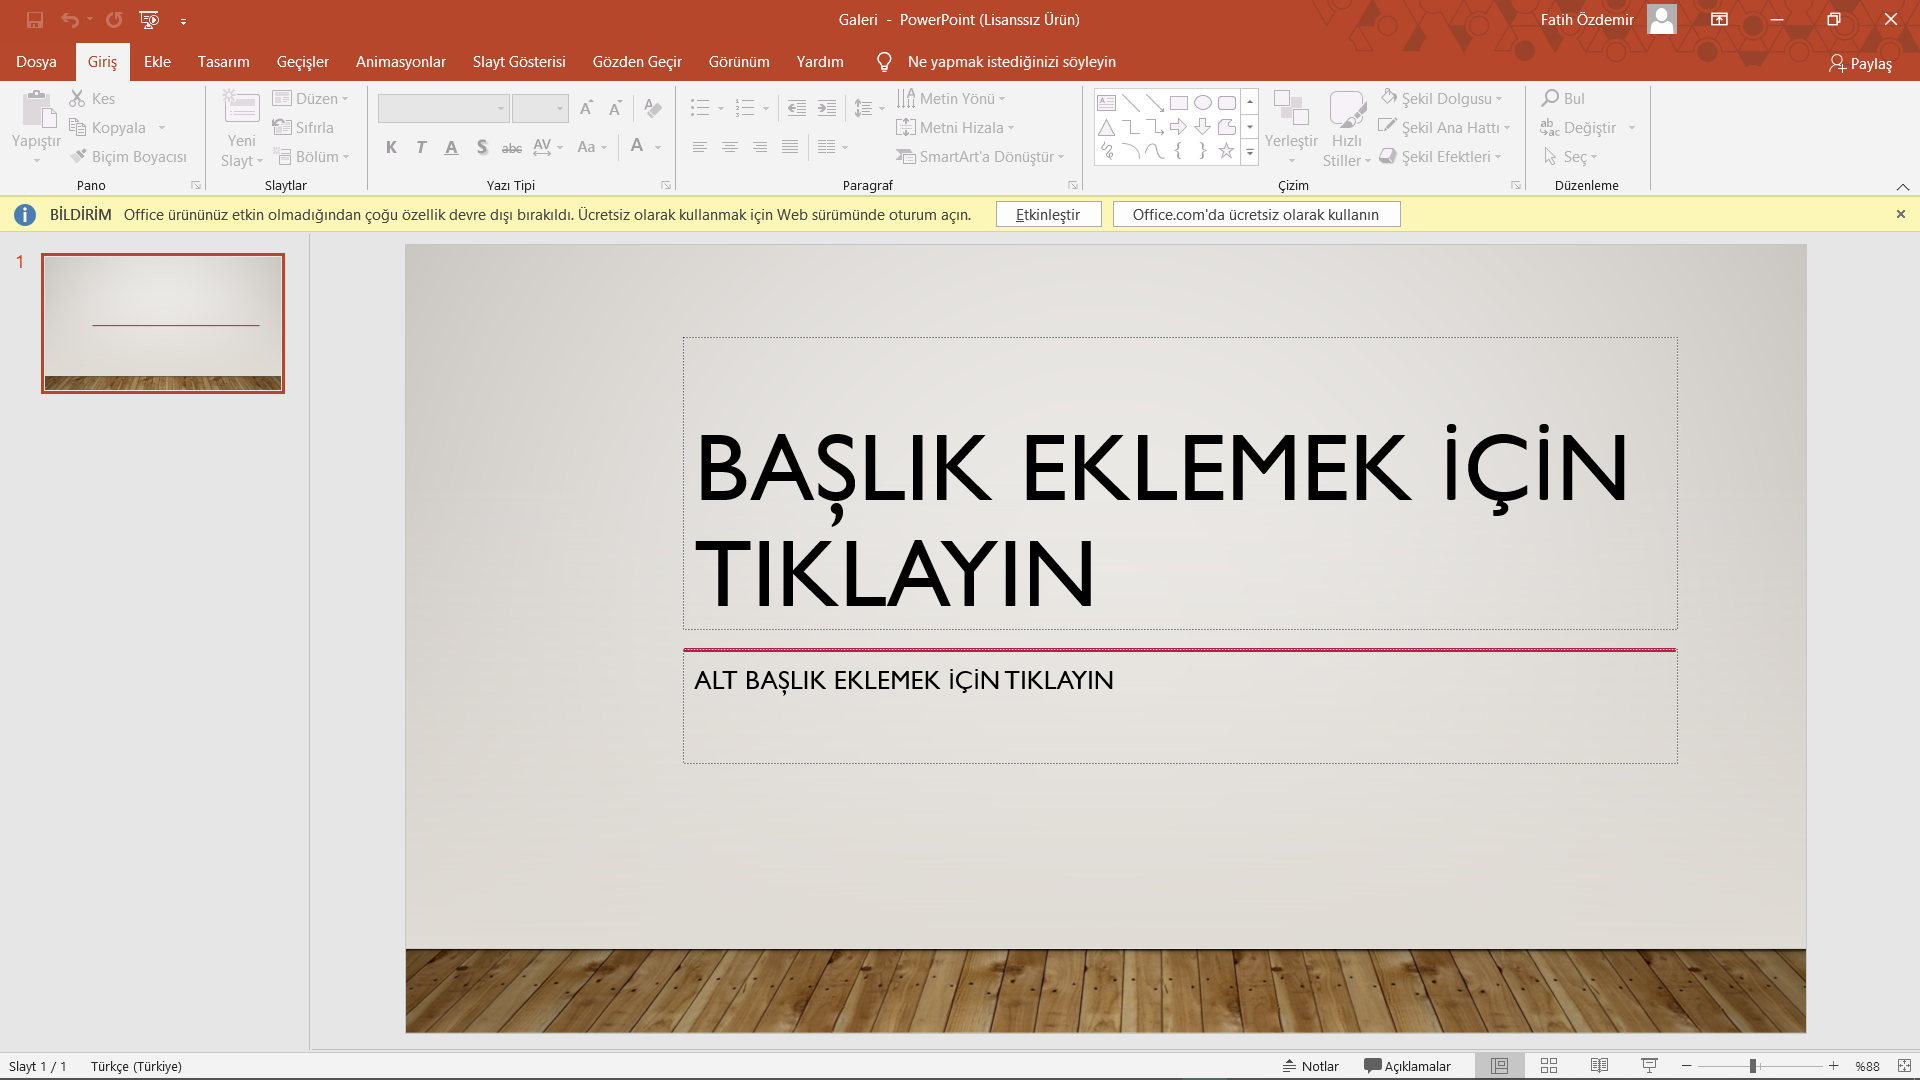Dismiss the BİLDİRİM notification bar
Image resolution: width=1920 pixels, height=1080 pixels.
[x=1901, y=214]
